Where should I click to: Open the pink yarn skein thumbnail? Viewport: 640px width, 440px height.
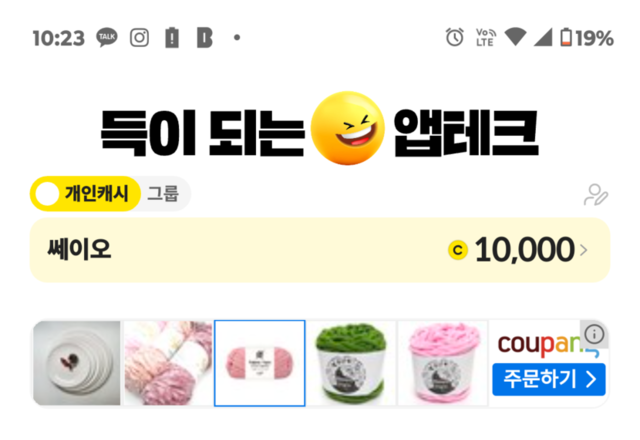(260, 363)
